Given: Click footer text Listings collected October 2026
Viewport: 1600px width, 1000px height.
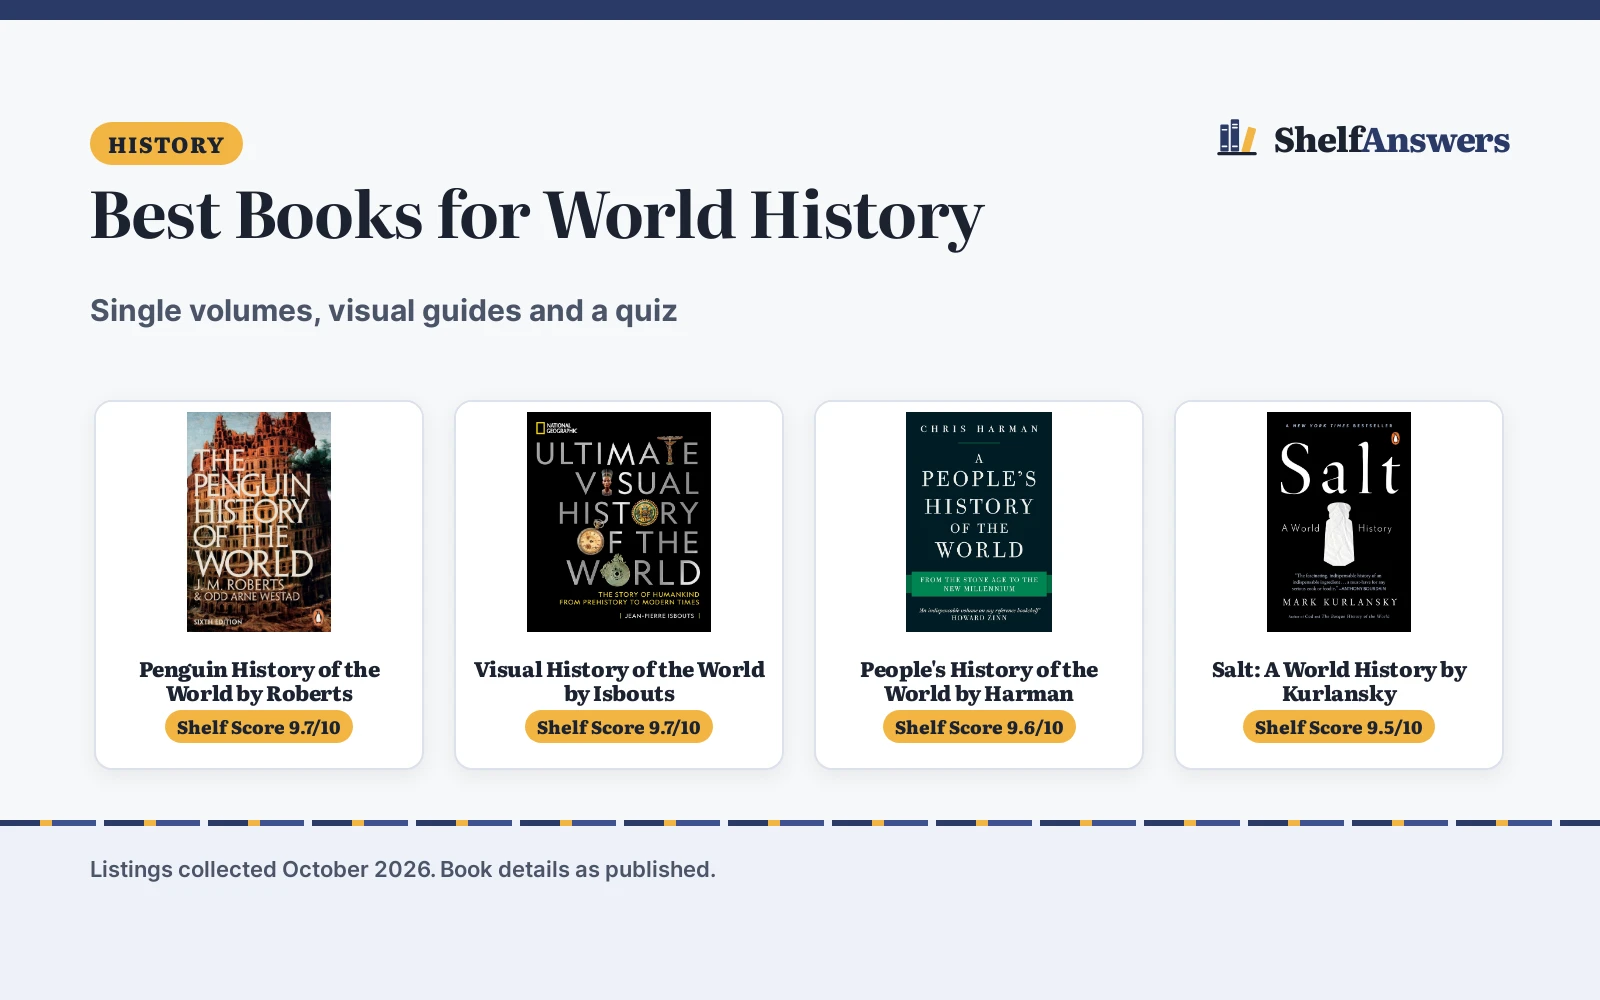Looking at the screenshot, I should point(262,869).
